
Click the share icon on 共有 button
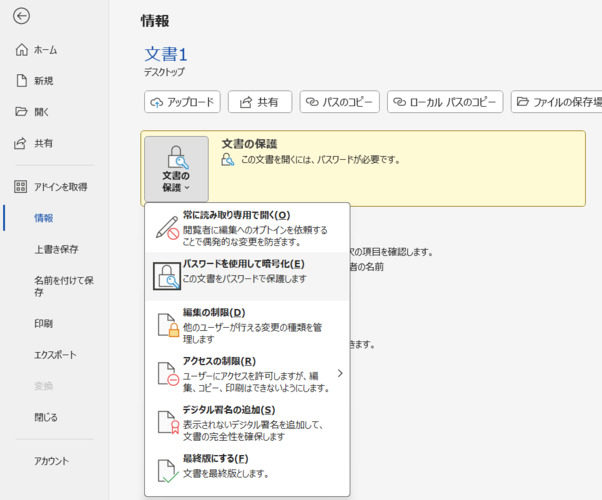pyautogui.click(x=246, y=102)
